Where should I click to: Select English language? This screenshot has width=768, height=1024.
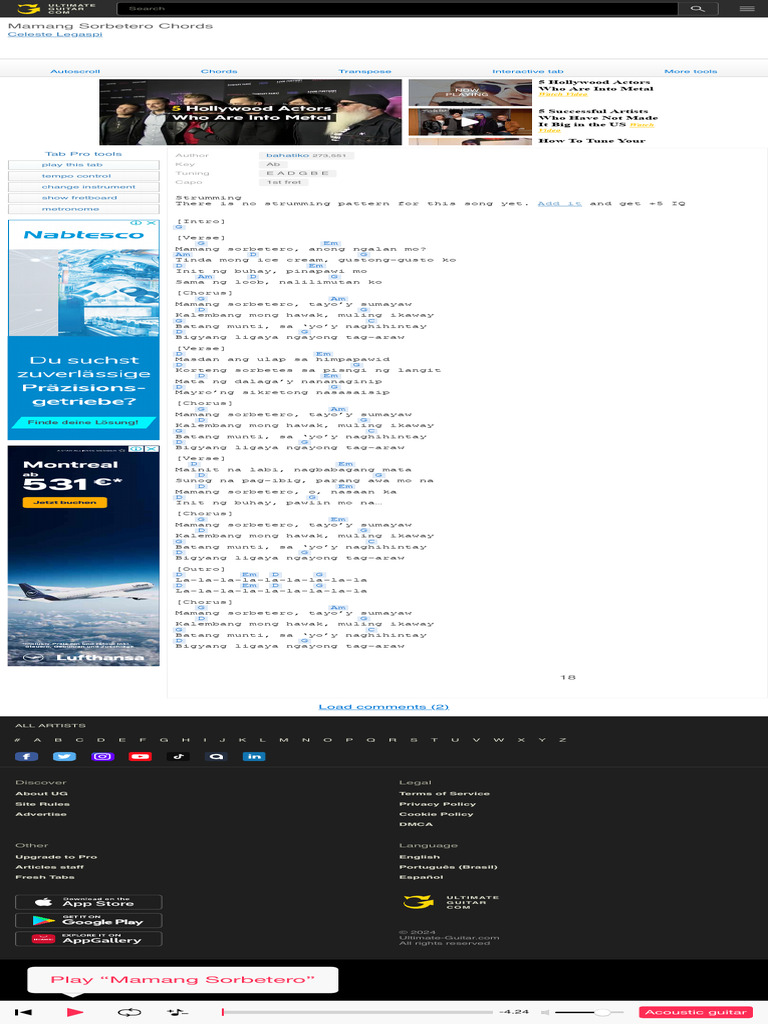point(419,857)
